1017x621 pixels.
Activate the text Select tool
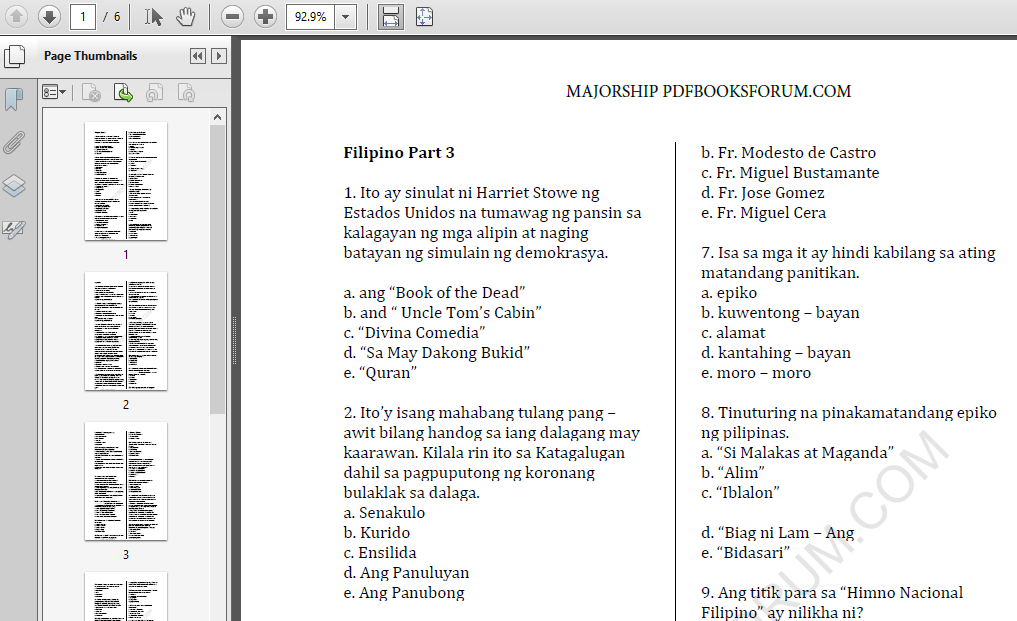coord(153,16)
